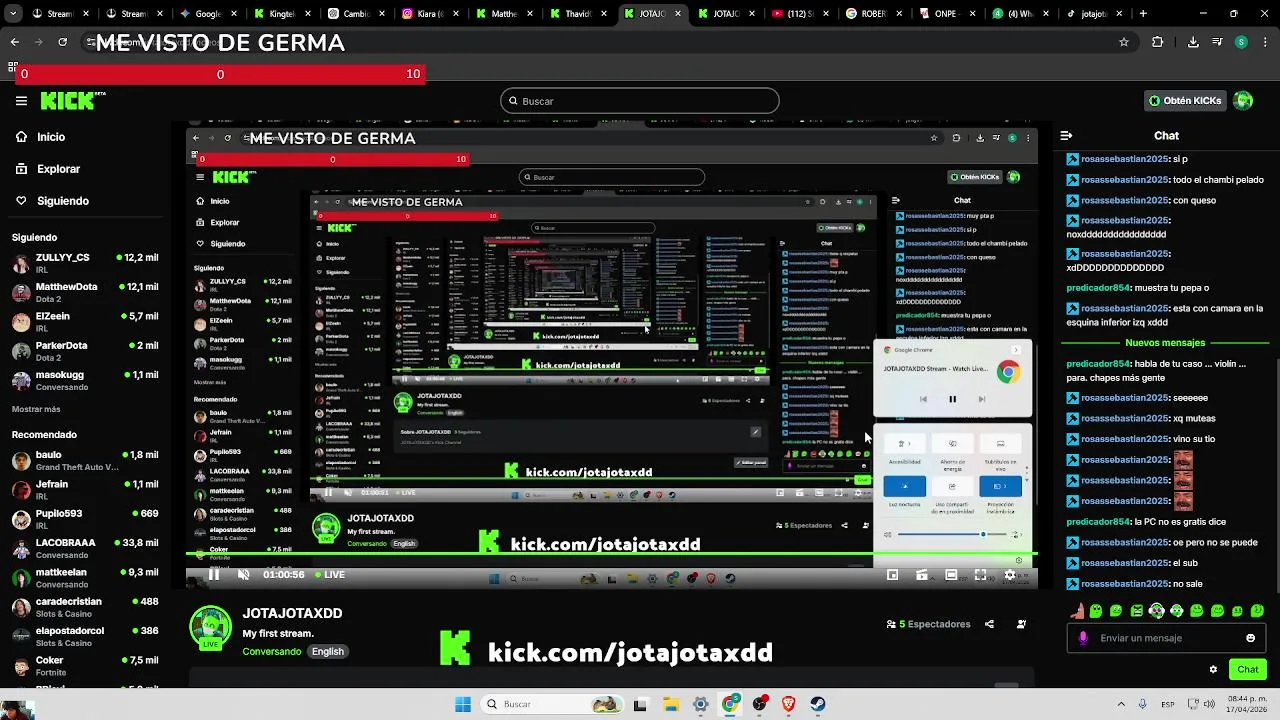Jump to LIVE indicator in the player
Viewport: 1280px width, 720px height.
tap(330, 575)
